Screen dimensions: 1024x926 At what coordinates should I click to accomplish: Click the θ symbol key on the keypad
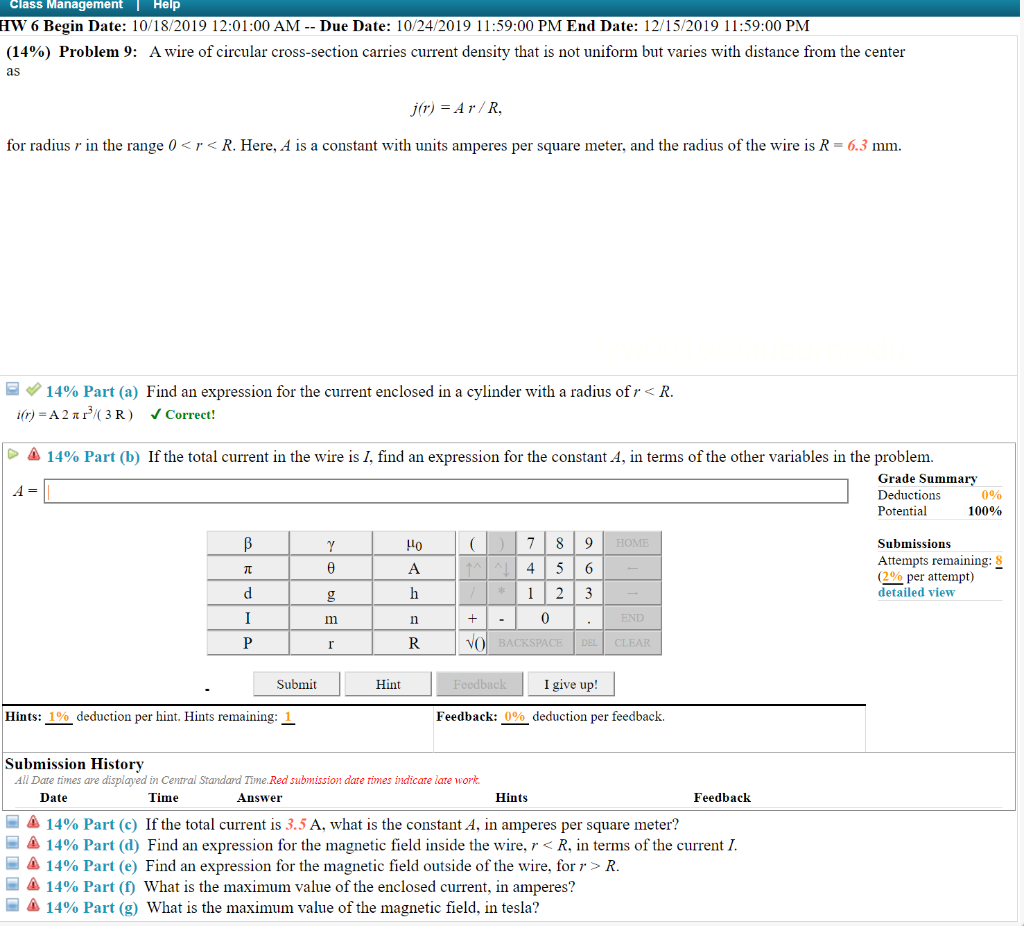(x=332, y=568)
